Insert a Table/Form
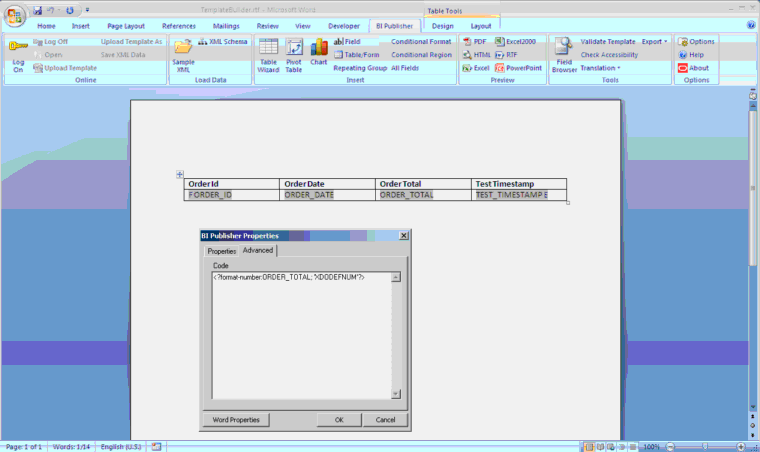The image size is (760, 452). click(357, 55)
